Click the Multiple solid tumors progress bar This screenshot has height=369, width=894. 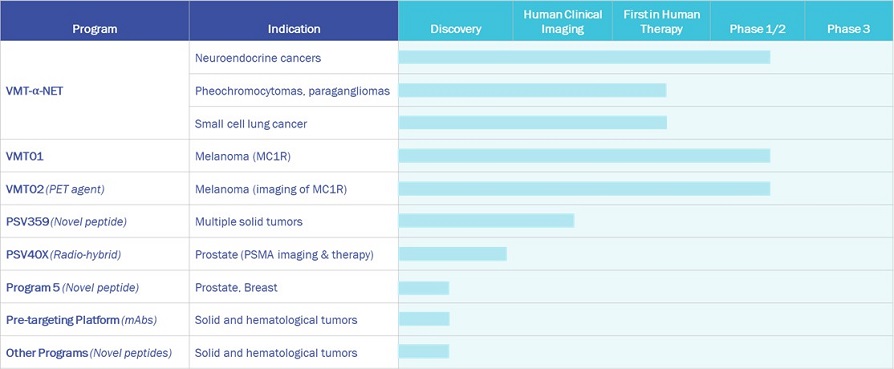coord(486,221)
